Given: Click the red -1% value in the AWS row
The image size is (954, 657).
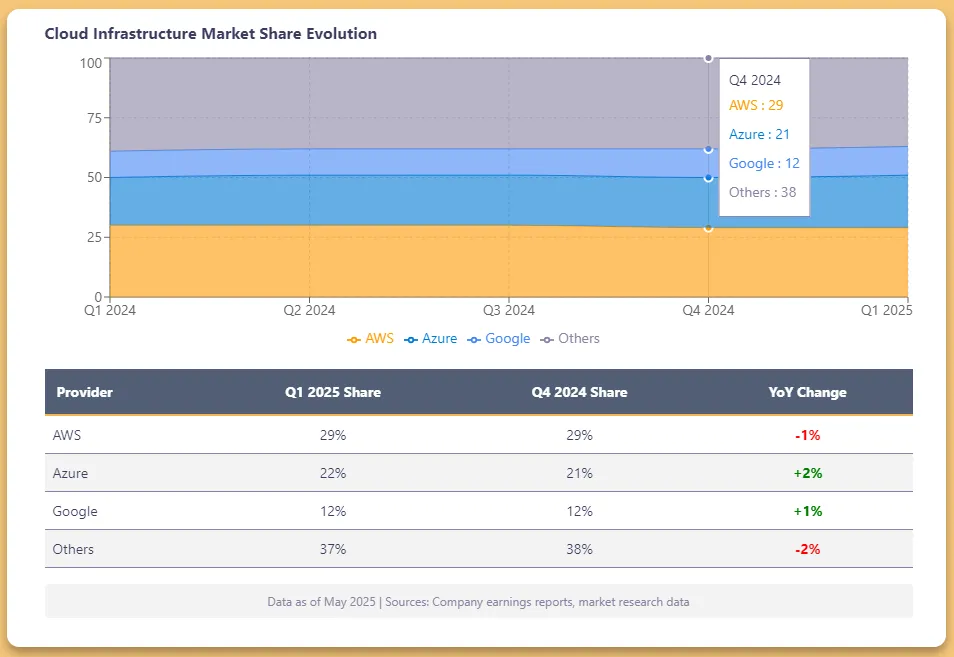Looking at the screenshot, I should pyautogui.click(x=807, y=435).
